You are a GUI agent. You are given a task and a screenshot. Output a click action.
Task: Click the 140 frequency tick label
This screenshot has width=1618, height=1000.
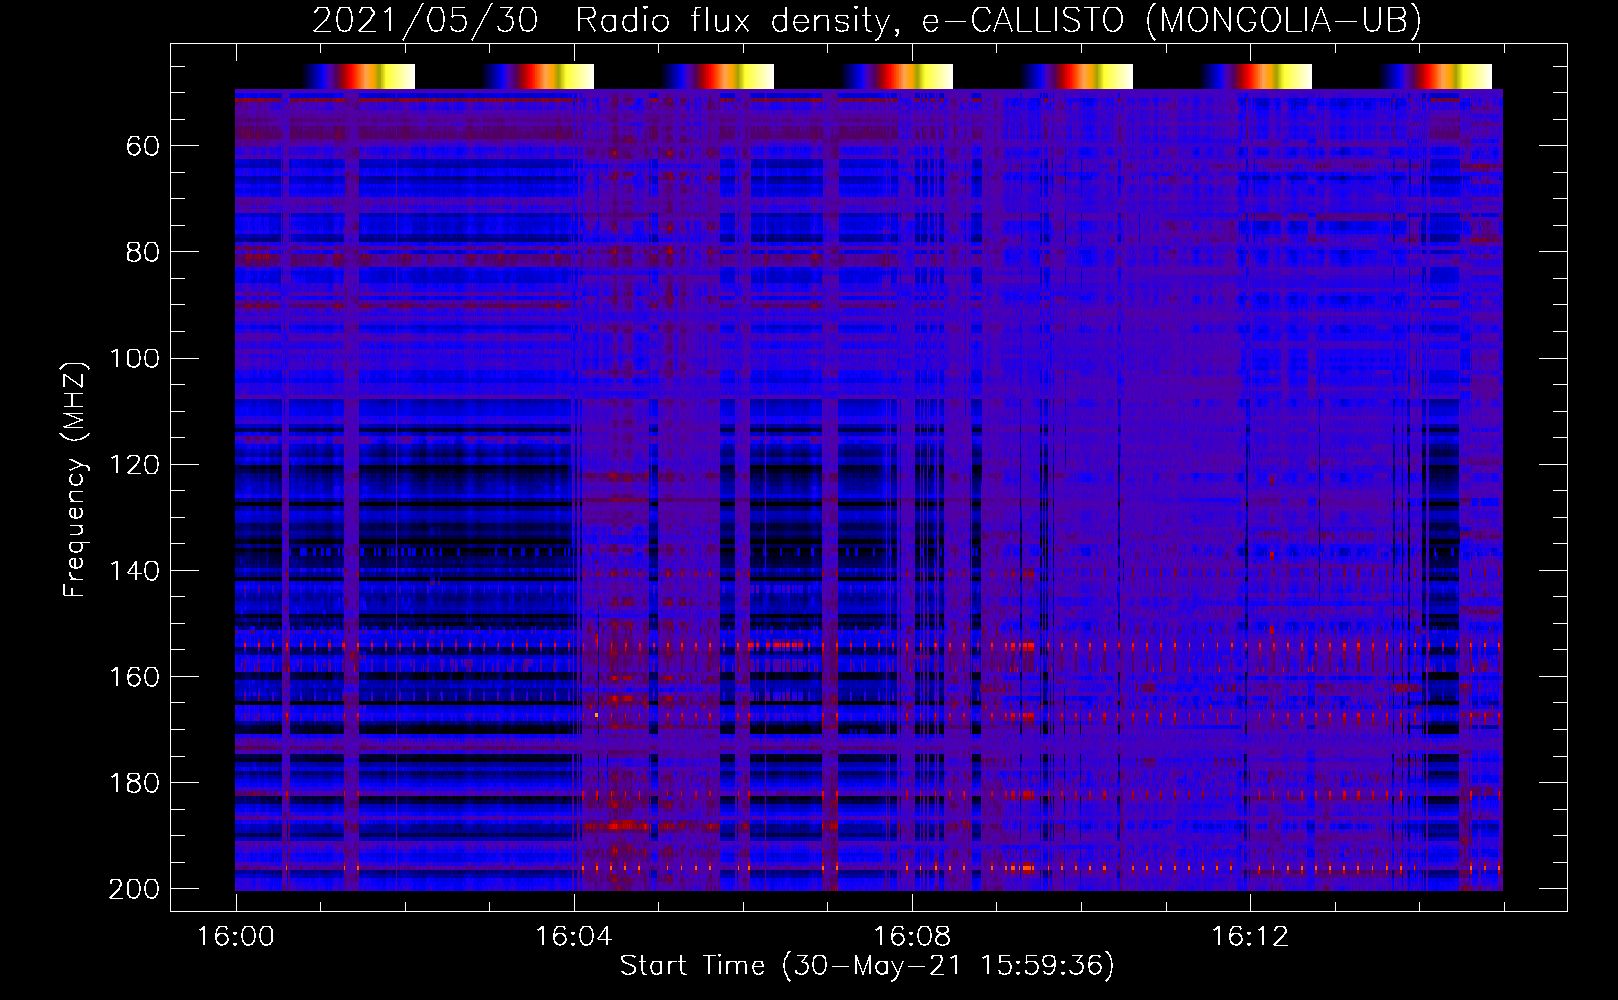[x=135, y=571]
